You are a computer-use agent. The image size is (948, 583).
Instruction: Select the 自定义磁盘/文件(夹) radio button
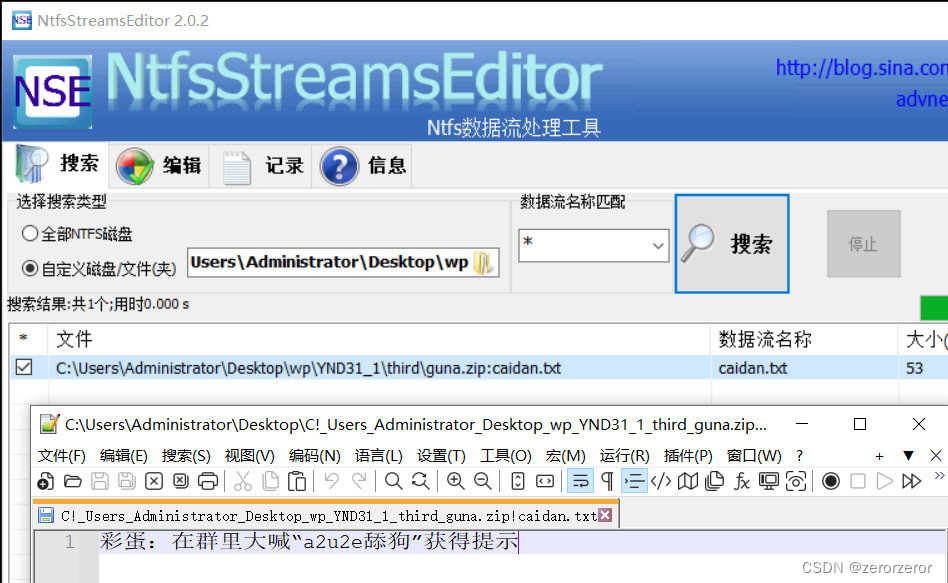click(x=30, y=268)
